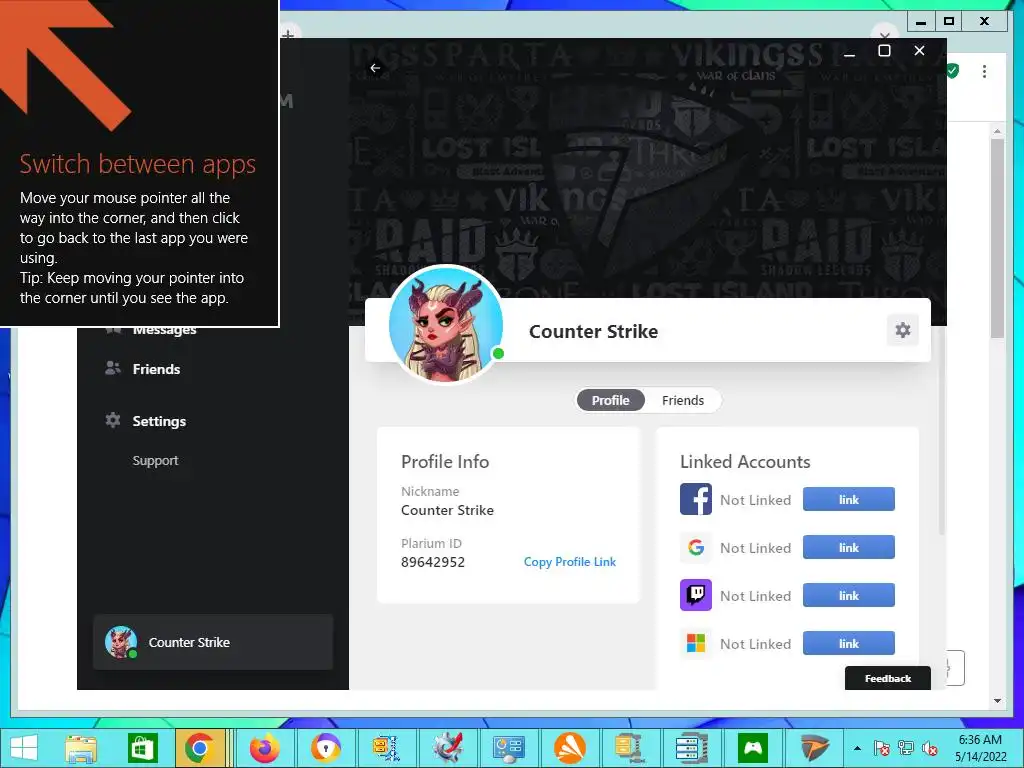Show hidden tray icons arrow
The image size is (1024, 768).
[857, 748]
